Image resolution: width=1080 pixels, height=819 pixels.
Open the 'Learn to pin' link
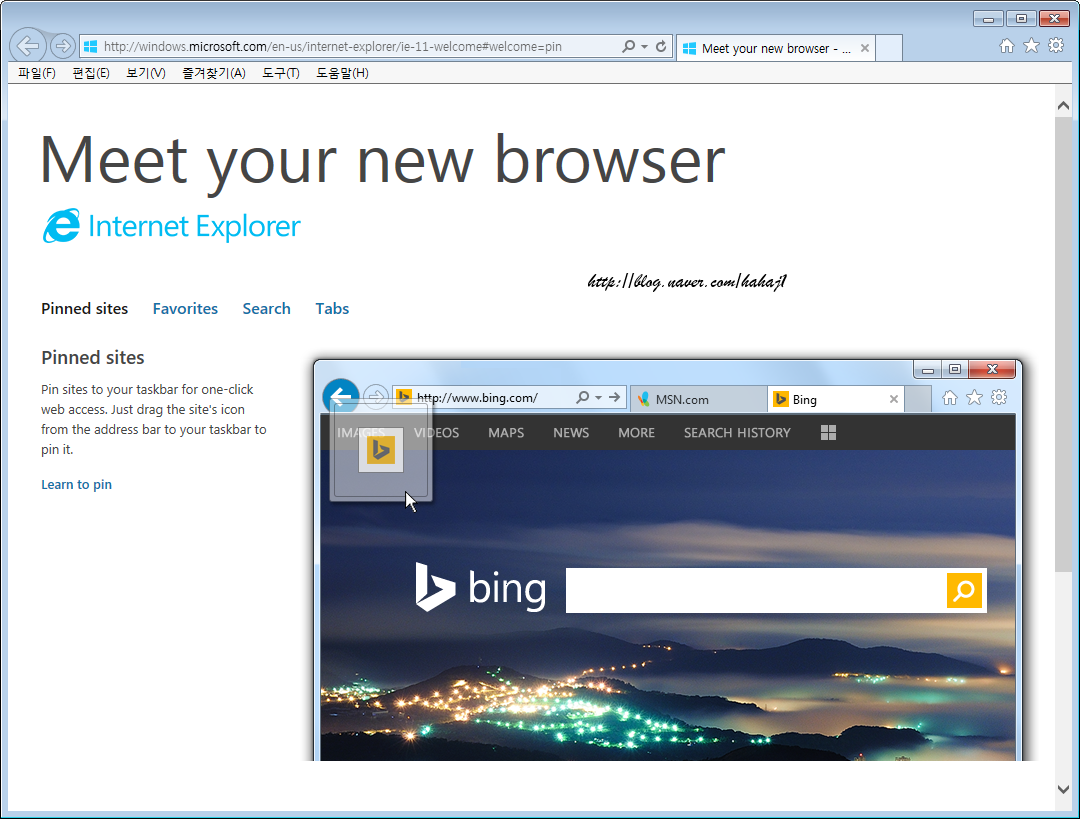[76, 484]
